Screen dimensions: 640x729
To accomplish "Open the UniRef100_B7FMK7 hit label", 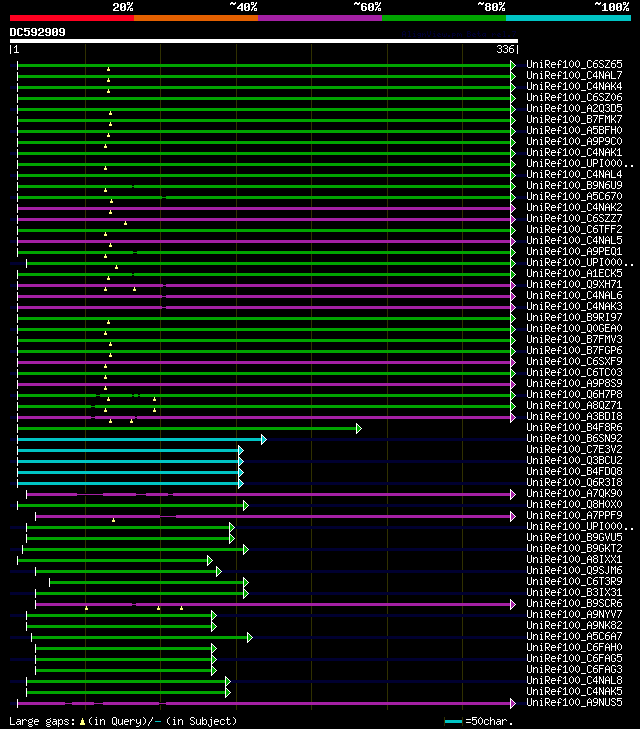I will (x=574, y=119).
